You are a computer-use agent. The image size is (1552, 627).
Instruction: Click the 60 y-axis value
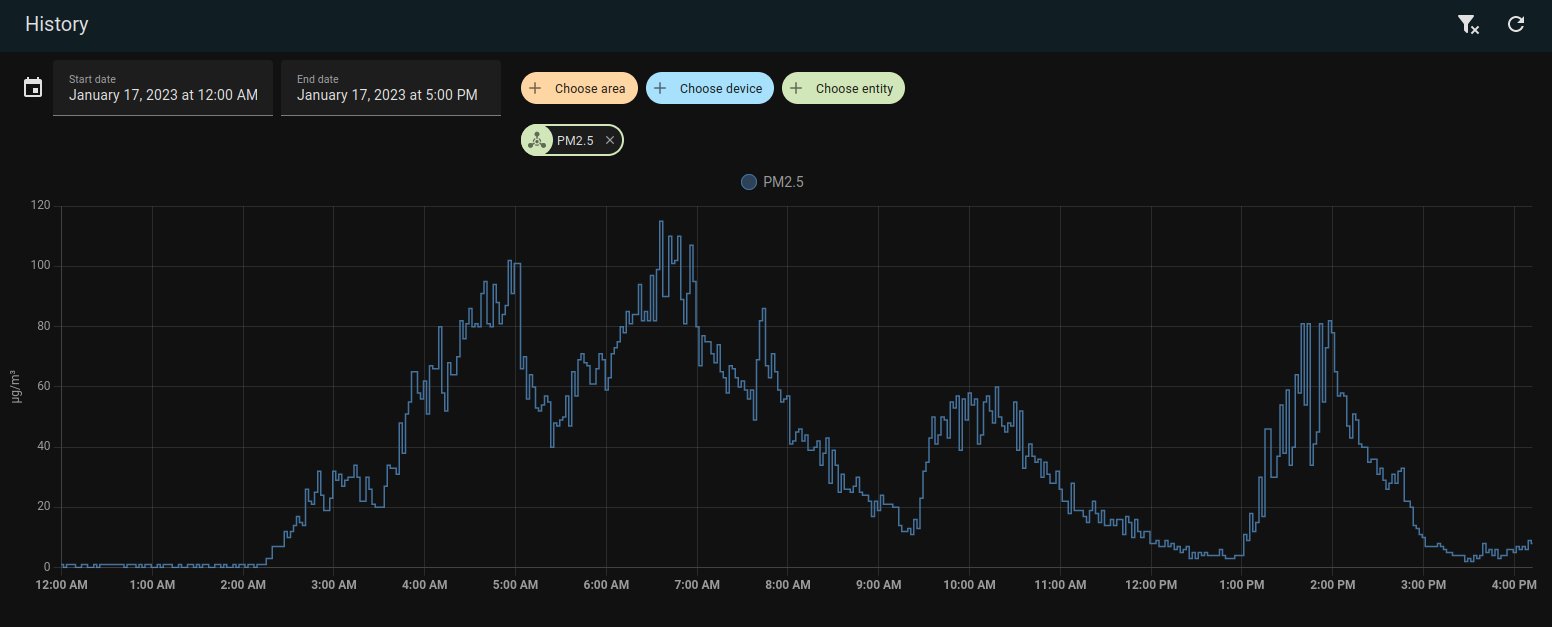tap(44, 386)
